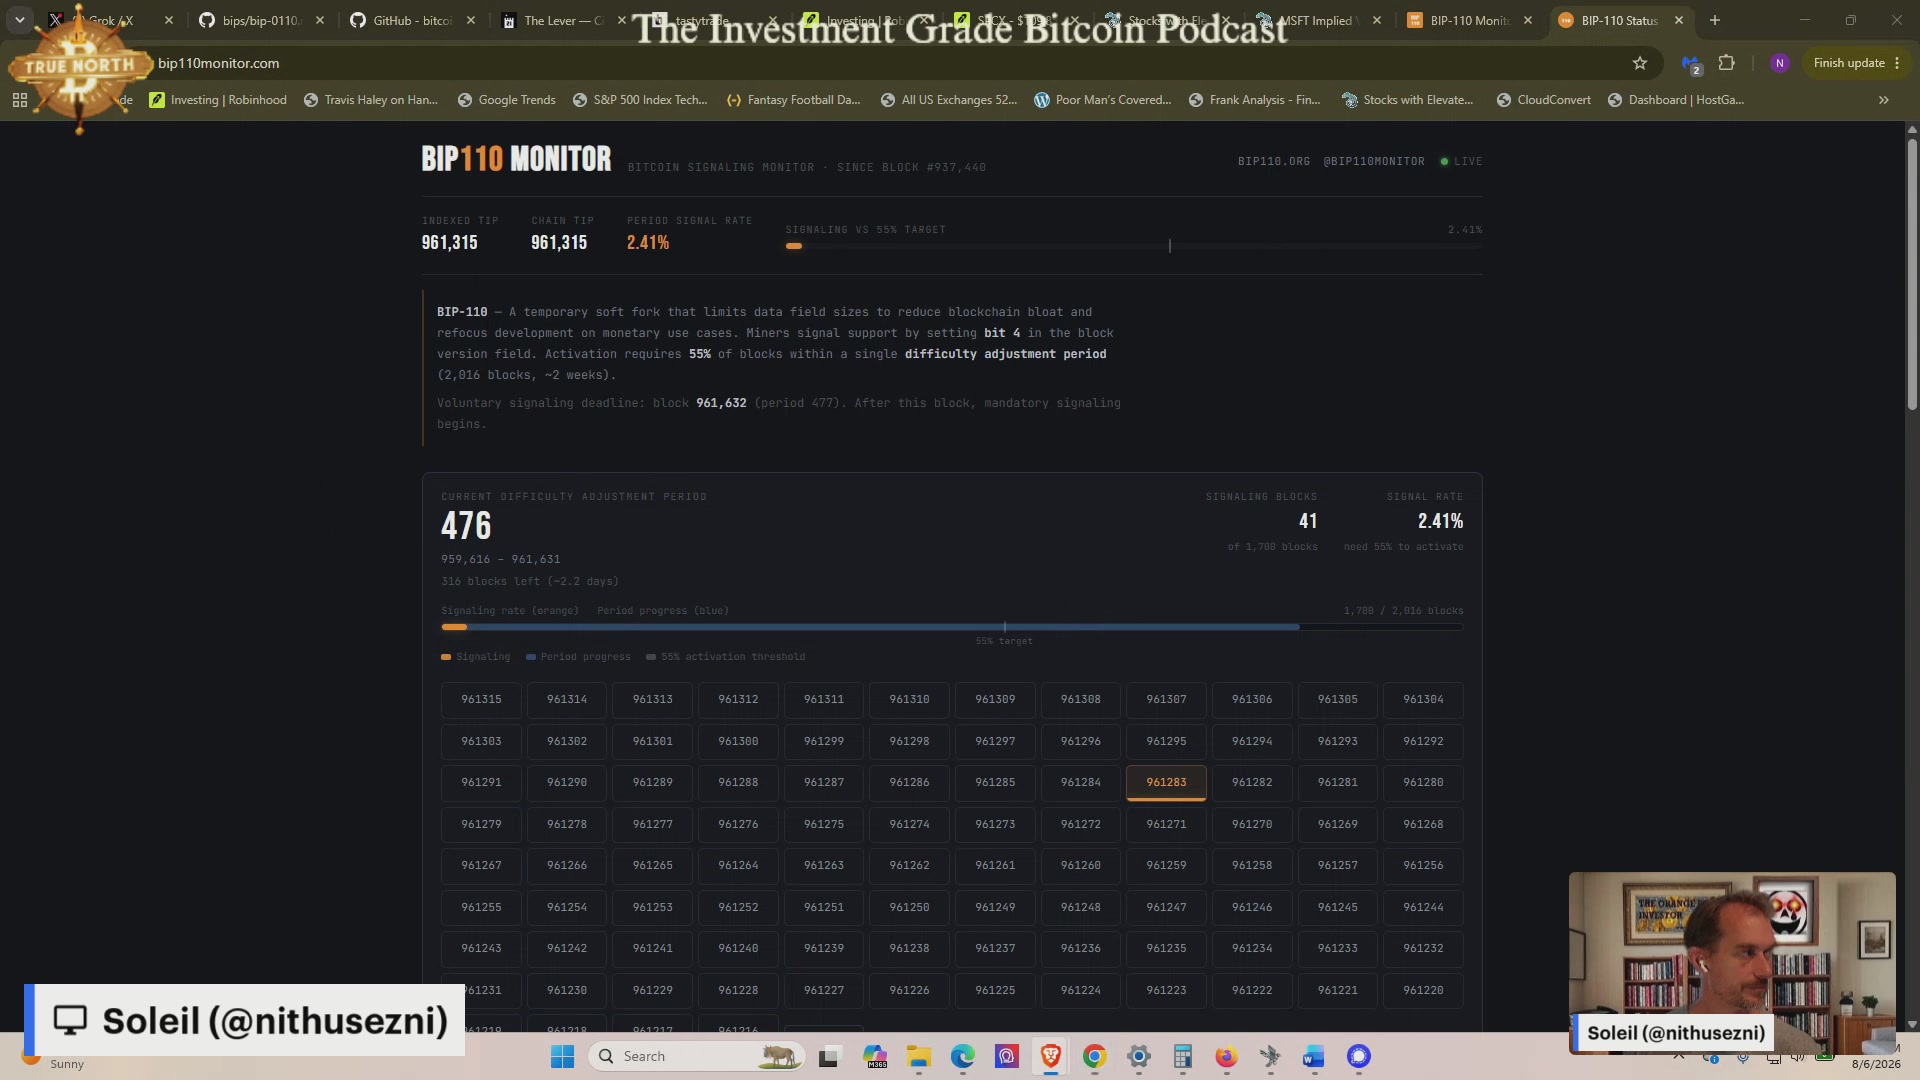Select block 961315 in the grid
1920x1080 pixels.
click(x=481, y=700)
